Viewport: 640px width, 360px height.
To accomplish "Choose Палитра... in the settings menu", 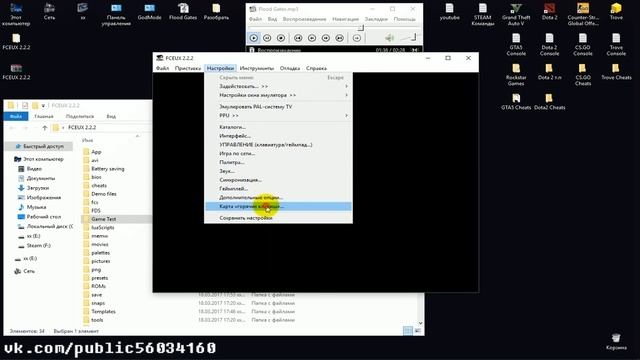I will click(x=278, y=162).
